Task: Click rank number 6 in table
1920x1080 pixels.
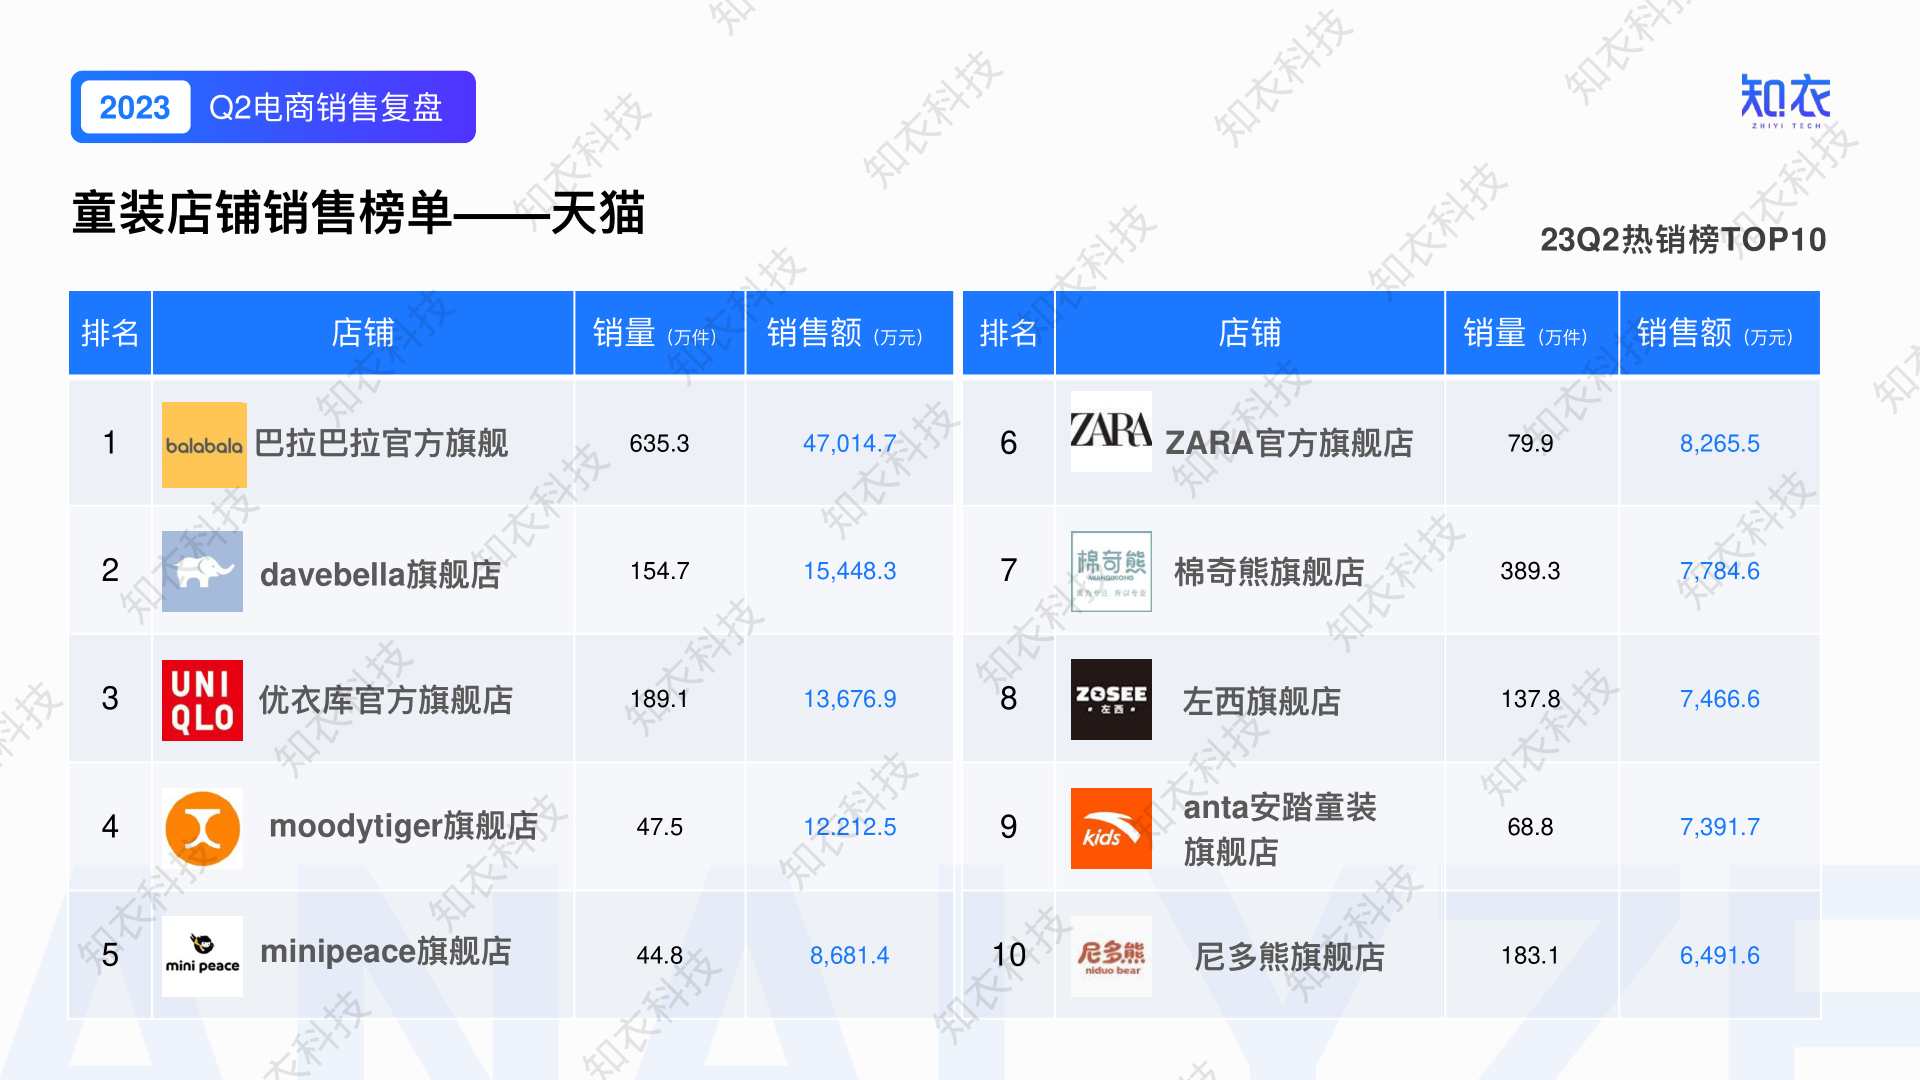Action: click(1008, 442)
